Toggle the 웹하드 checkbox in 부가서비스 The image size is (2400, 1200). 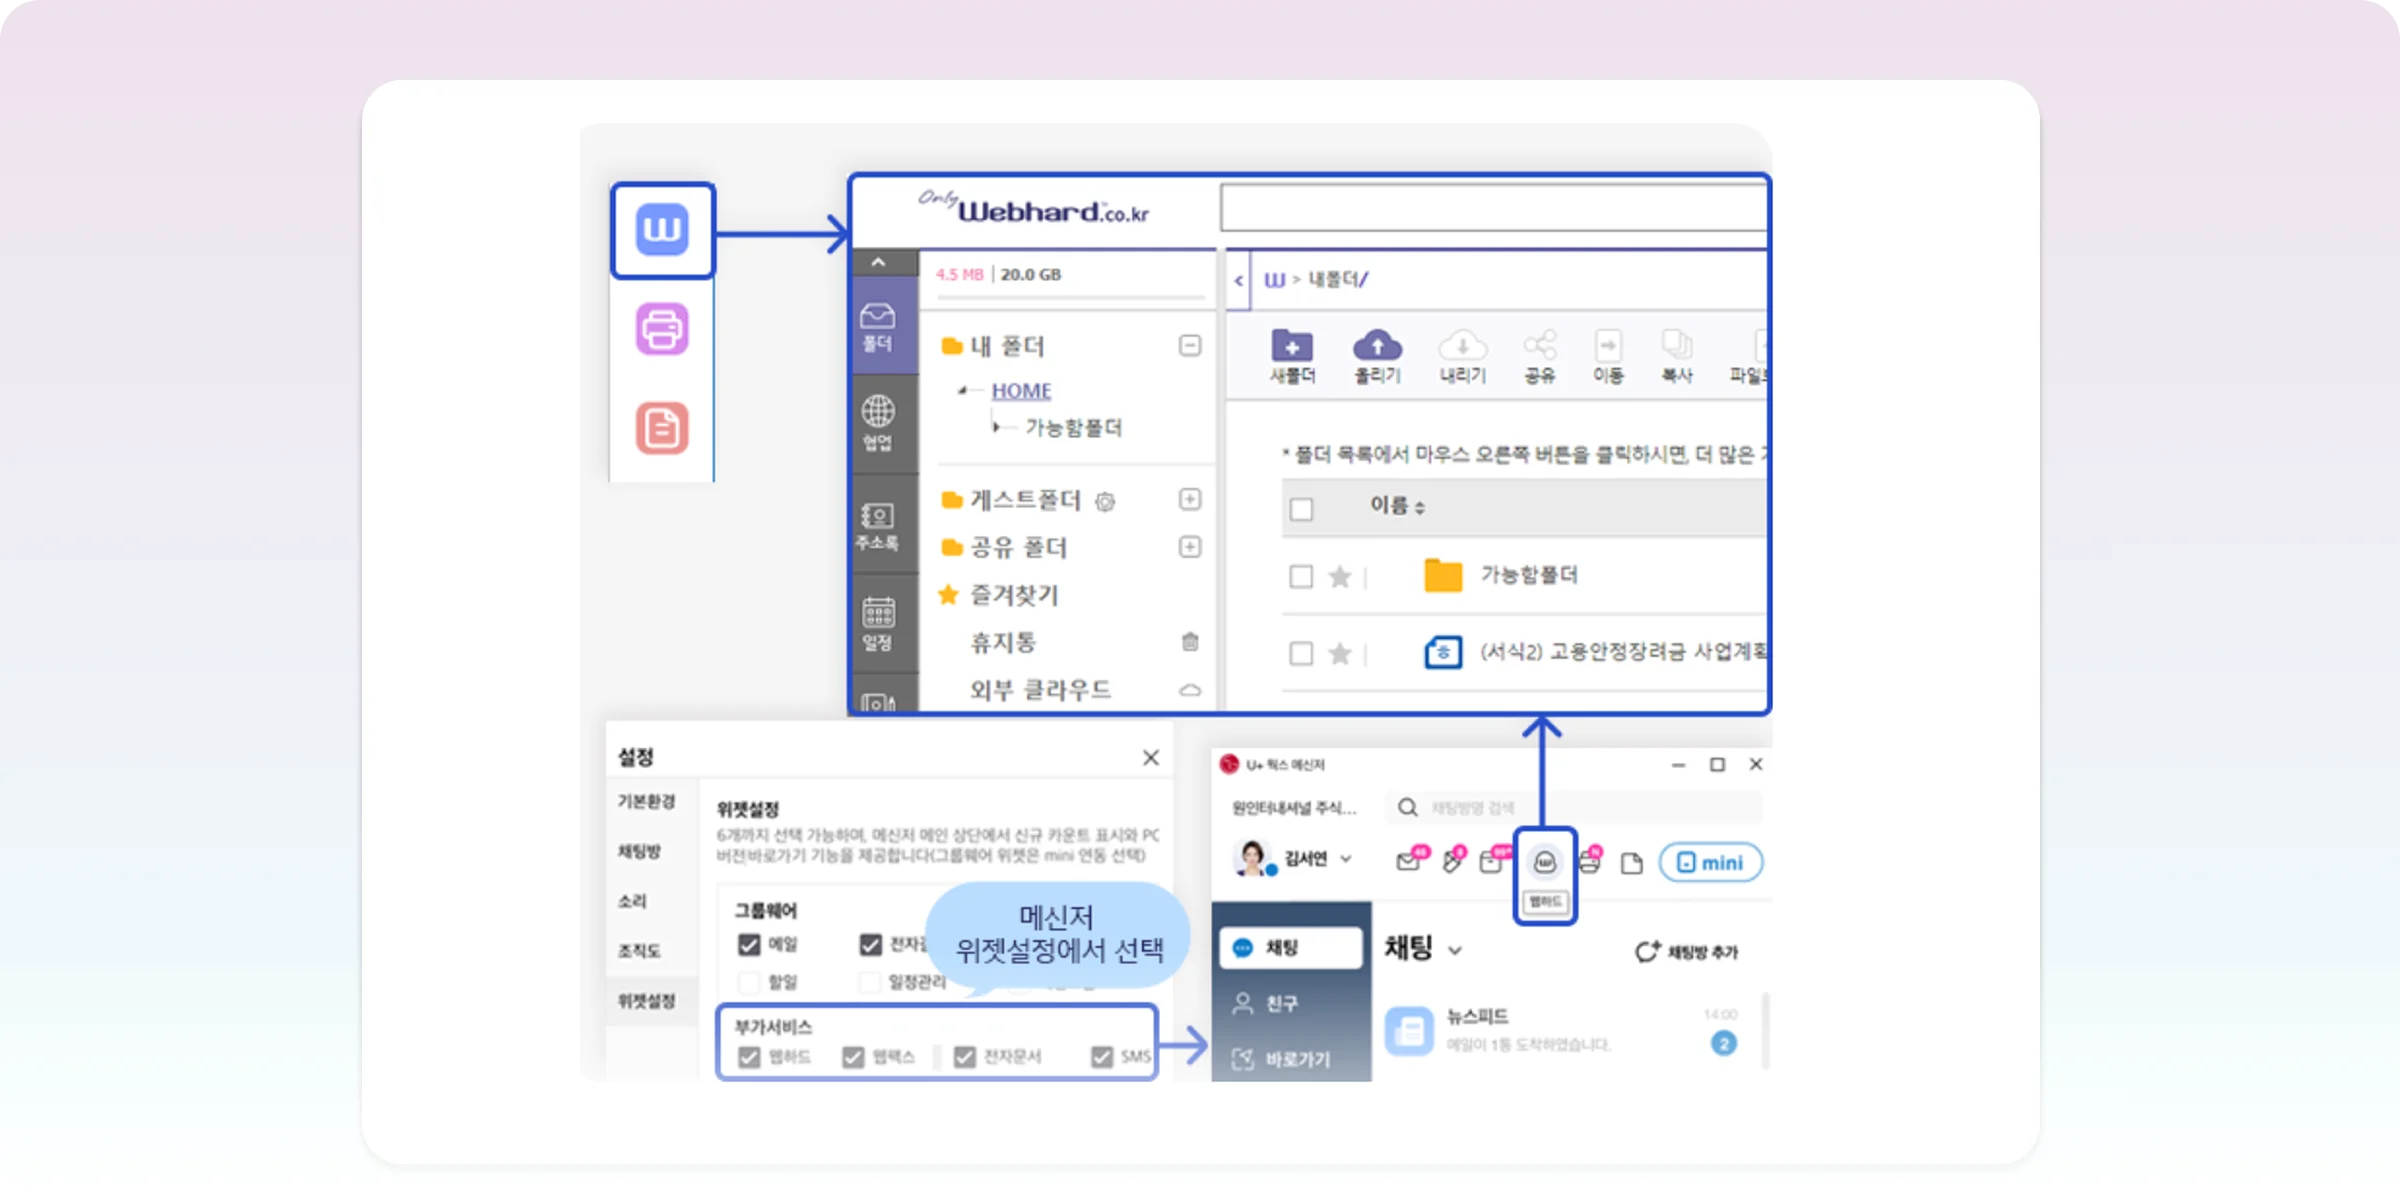point(749,1057)
